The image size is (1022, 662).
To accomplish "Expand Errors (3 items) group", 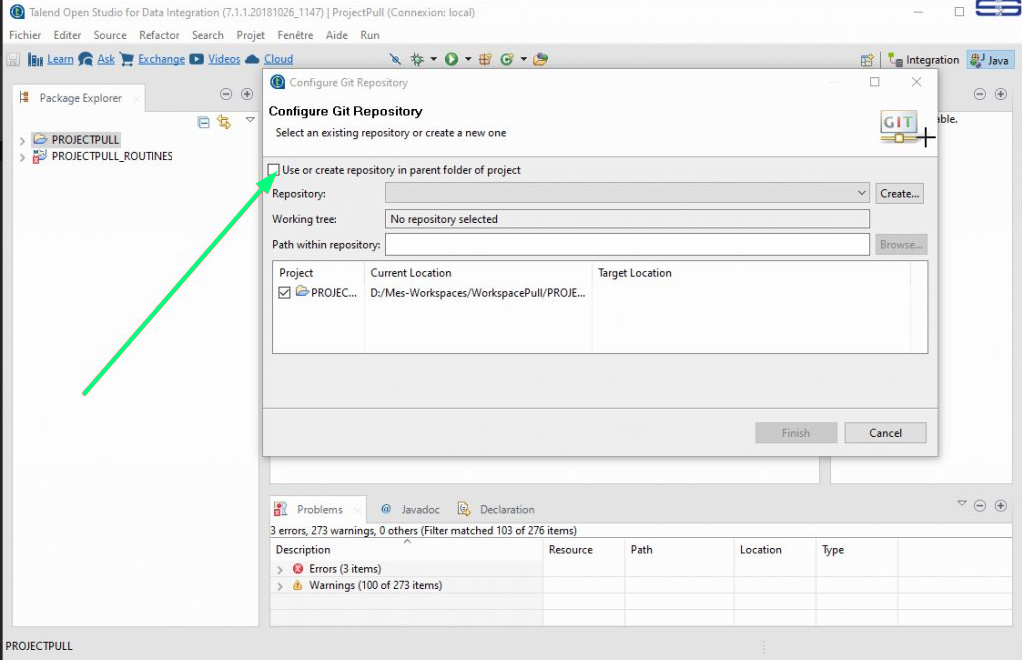I will (280, 569).
